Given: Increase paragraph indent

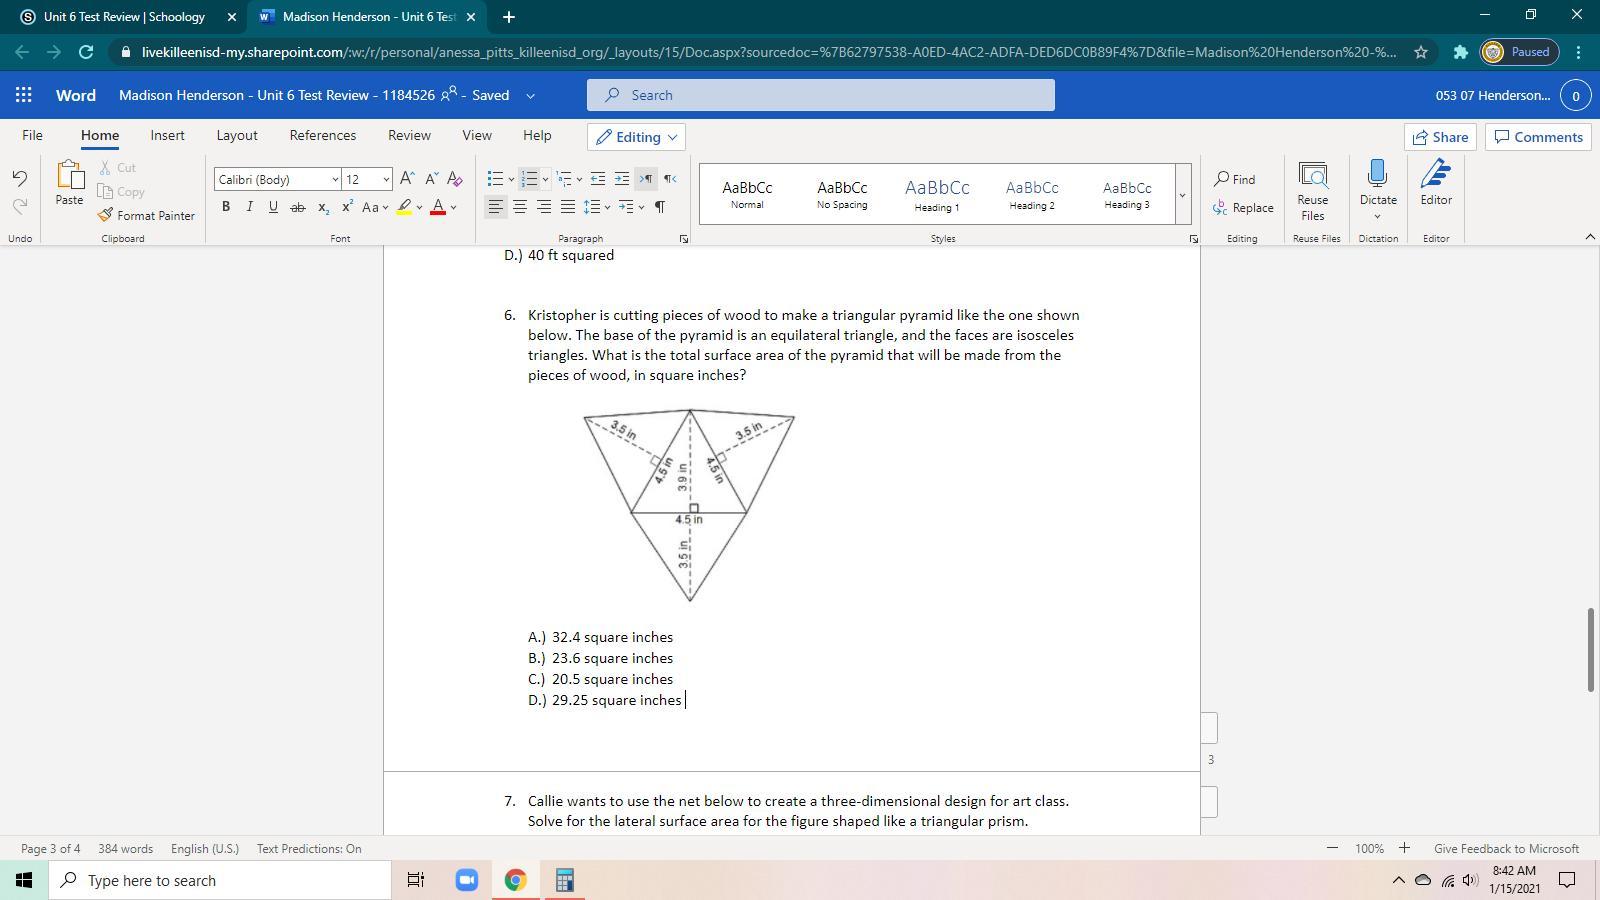Looking at the screenshot, I should (x=622, y=179).
